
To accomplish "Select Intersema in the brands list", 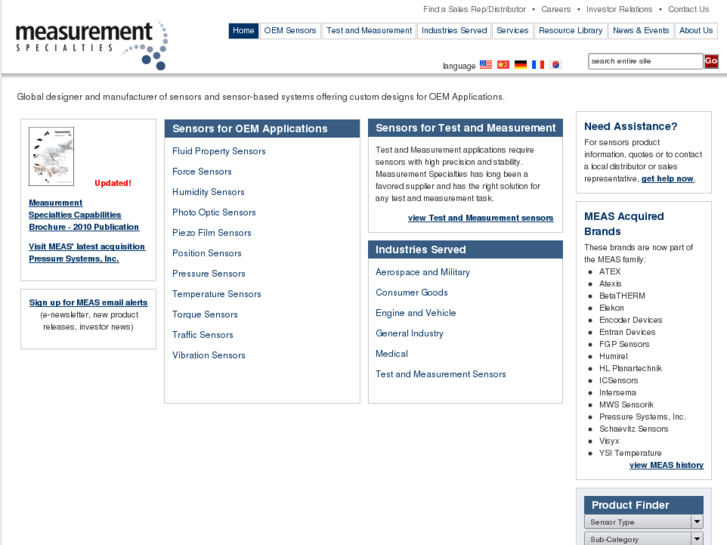I will [618, 392].
